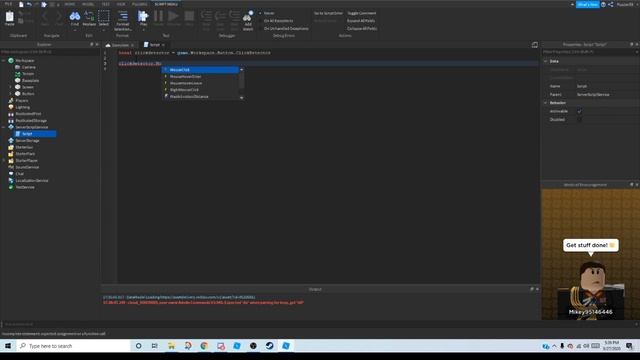This screenshot has height=360, width=640.
Task: Select Players service in Explorer
Action: 18,100
